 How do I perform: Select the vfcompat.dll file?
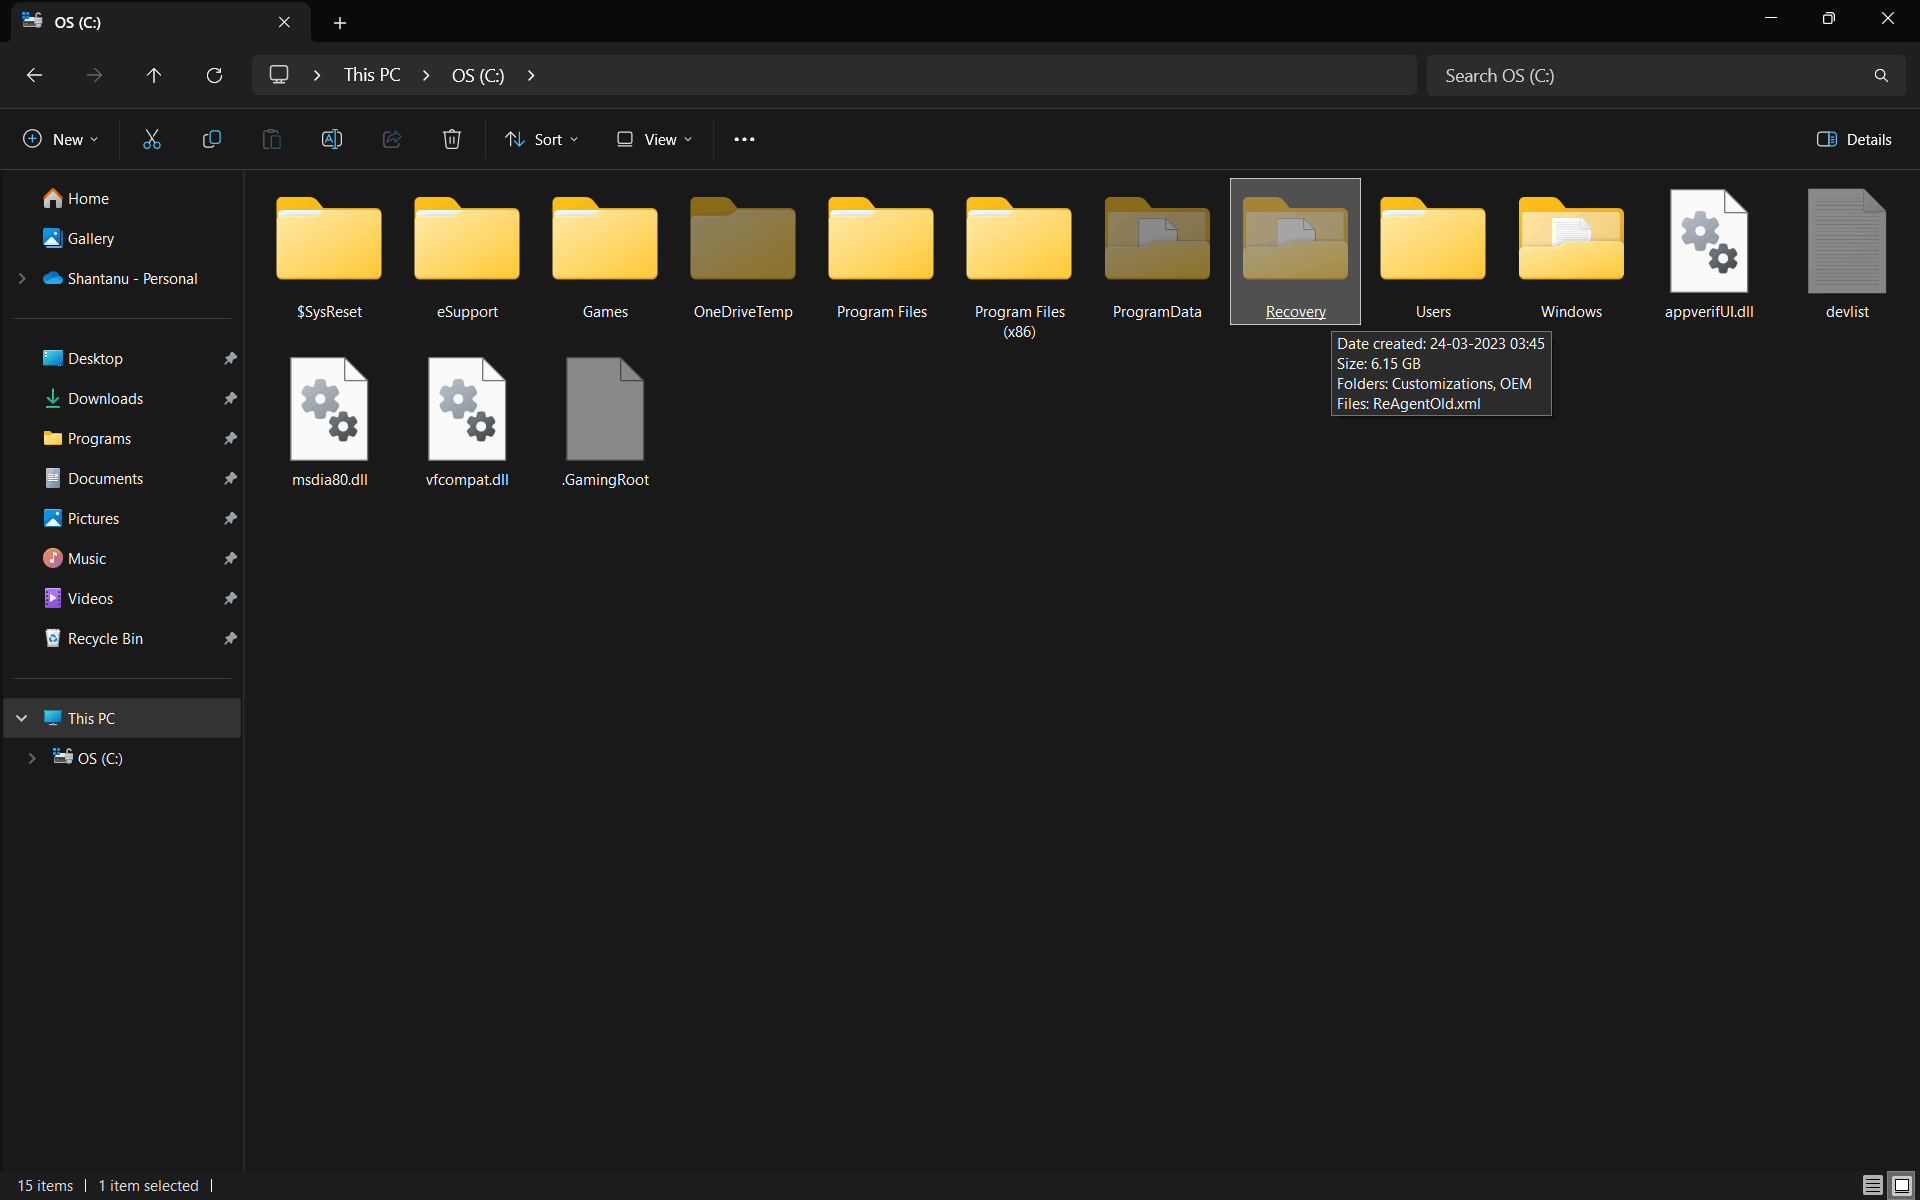(467, 422)
